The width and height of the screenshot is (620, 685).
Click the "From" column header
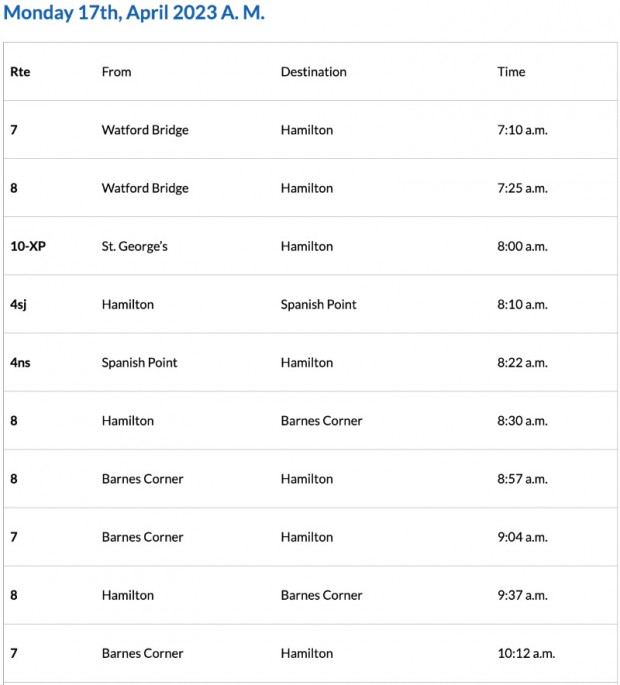pos(116,72)
